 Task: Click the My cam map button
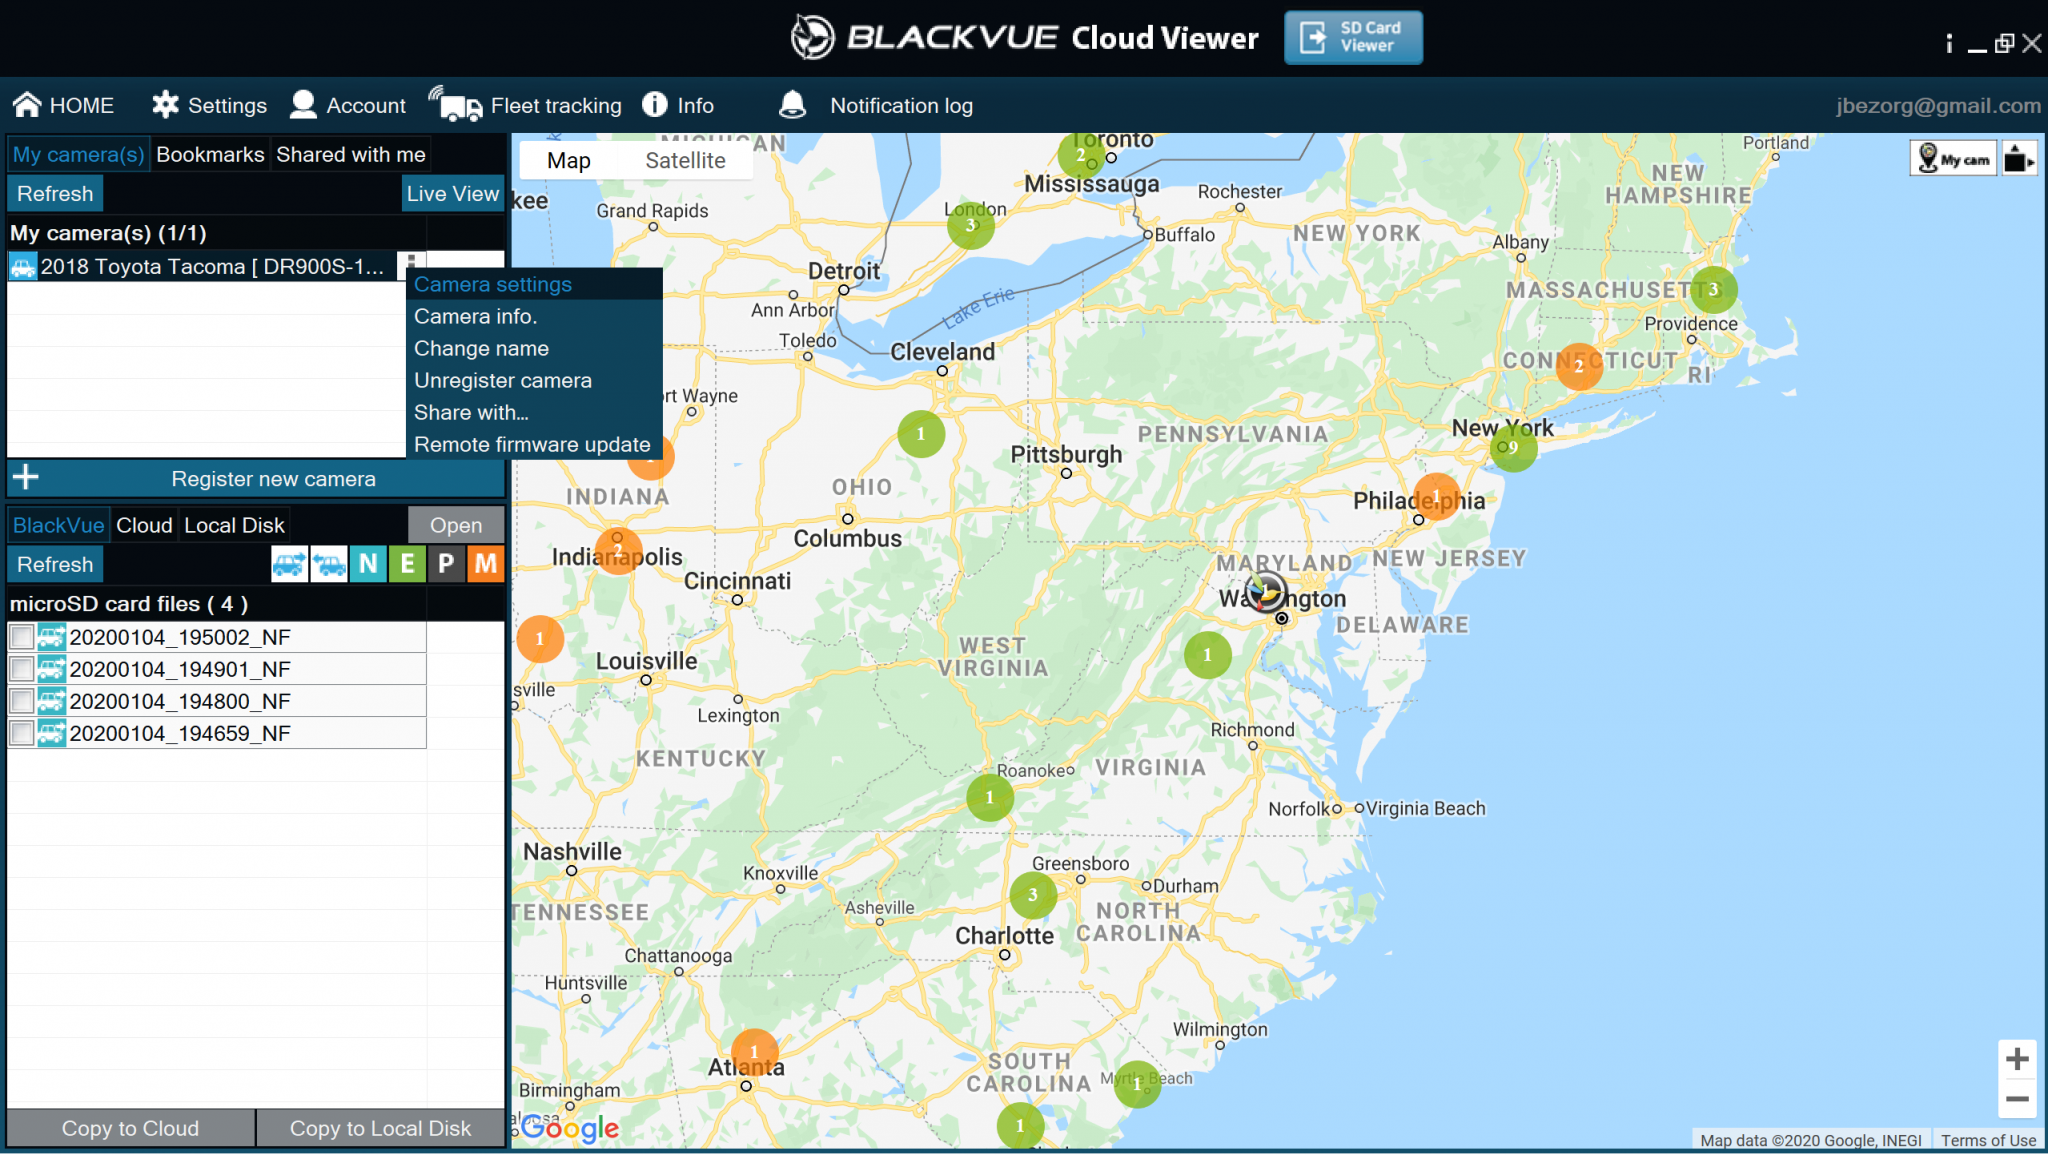tap(1953, 159)
